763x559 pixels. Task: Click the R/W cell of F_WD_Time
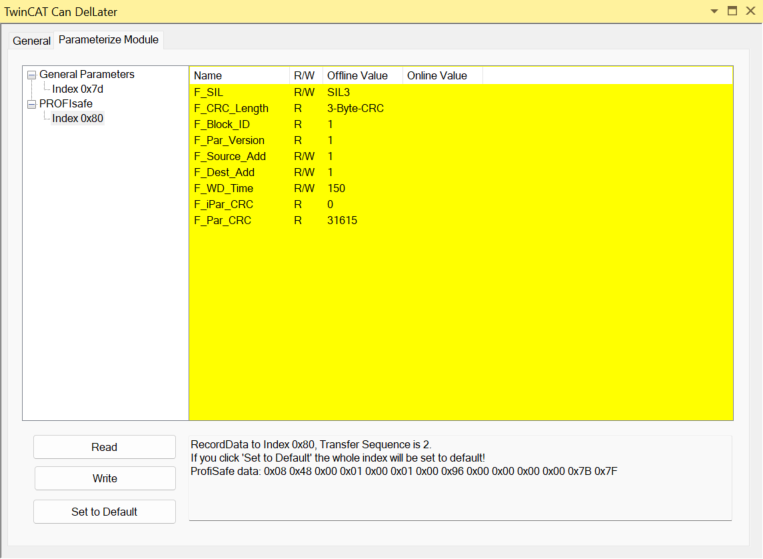[x=304, y=188]
